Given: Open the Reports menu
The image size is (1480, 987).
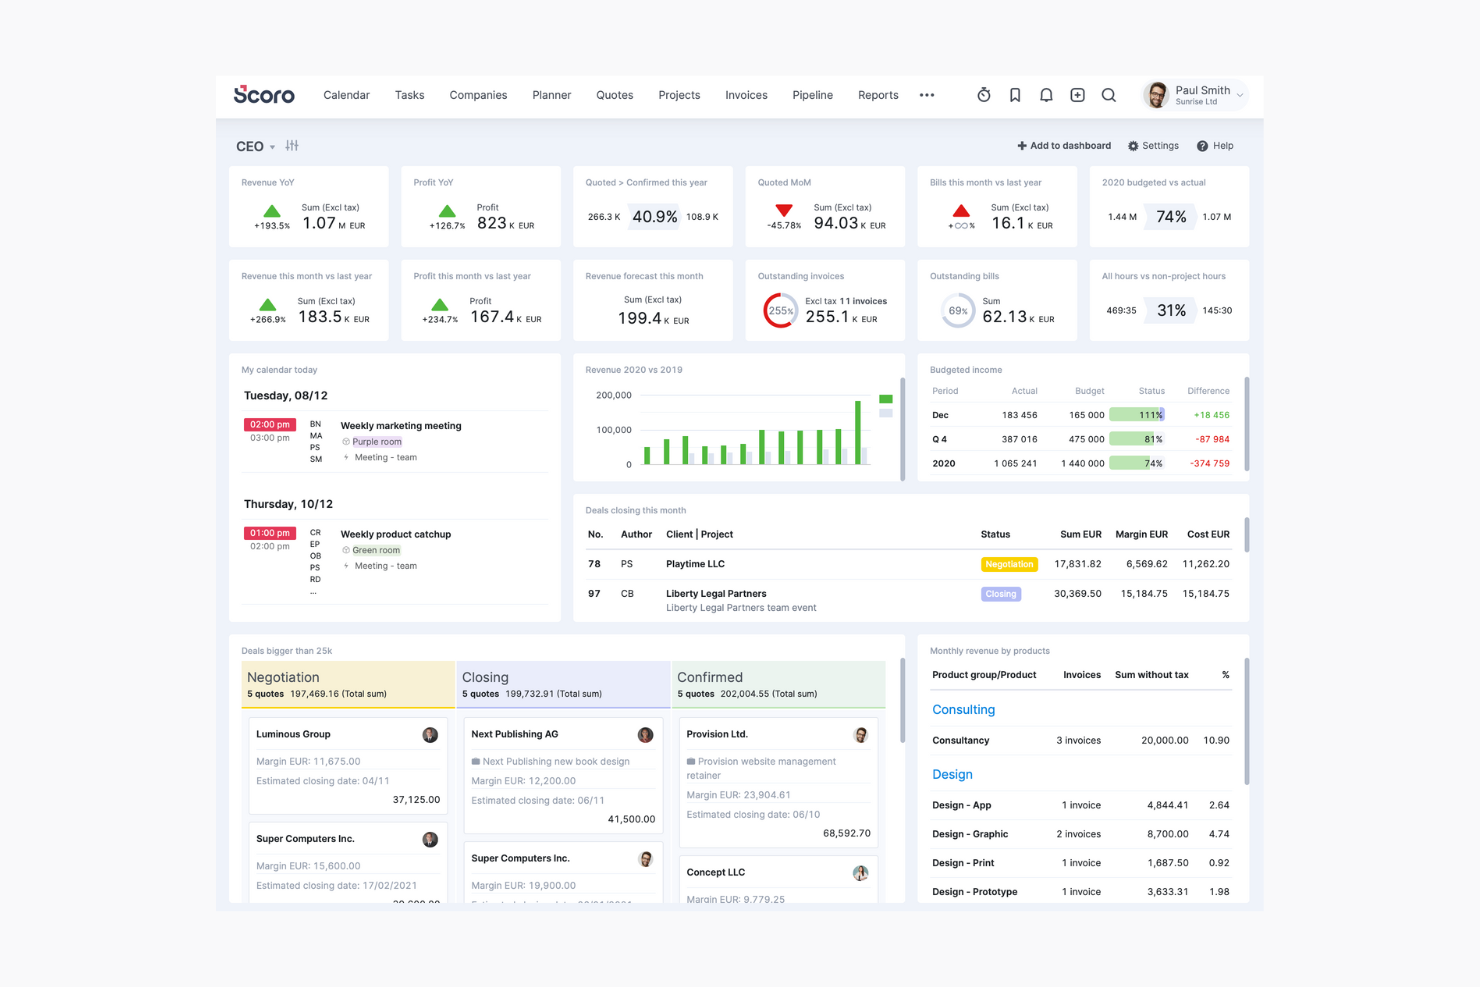Looking at the screenshot, I should [878, 95].
